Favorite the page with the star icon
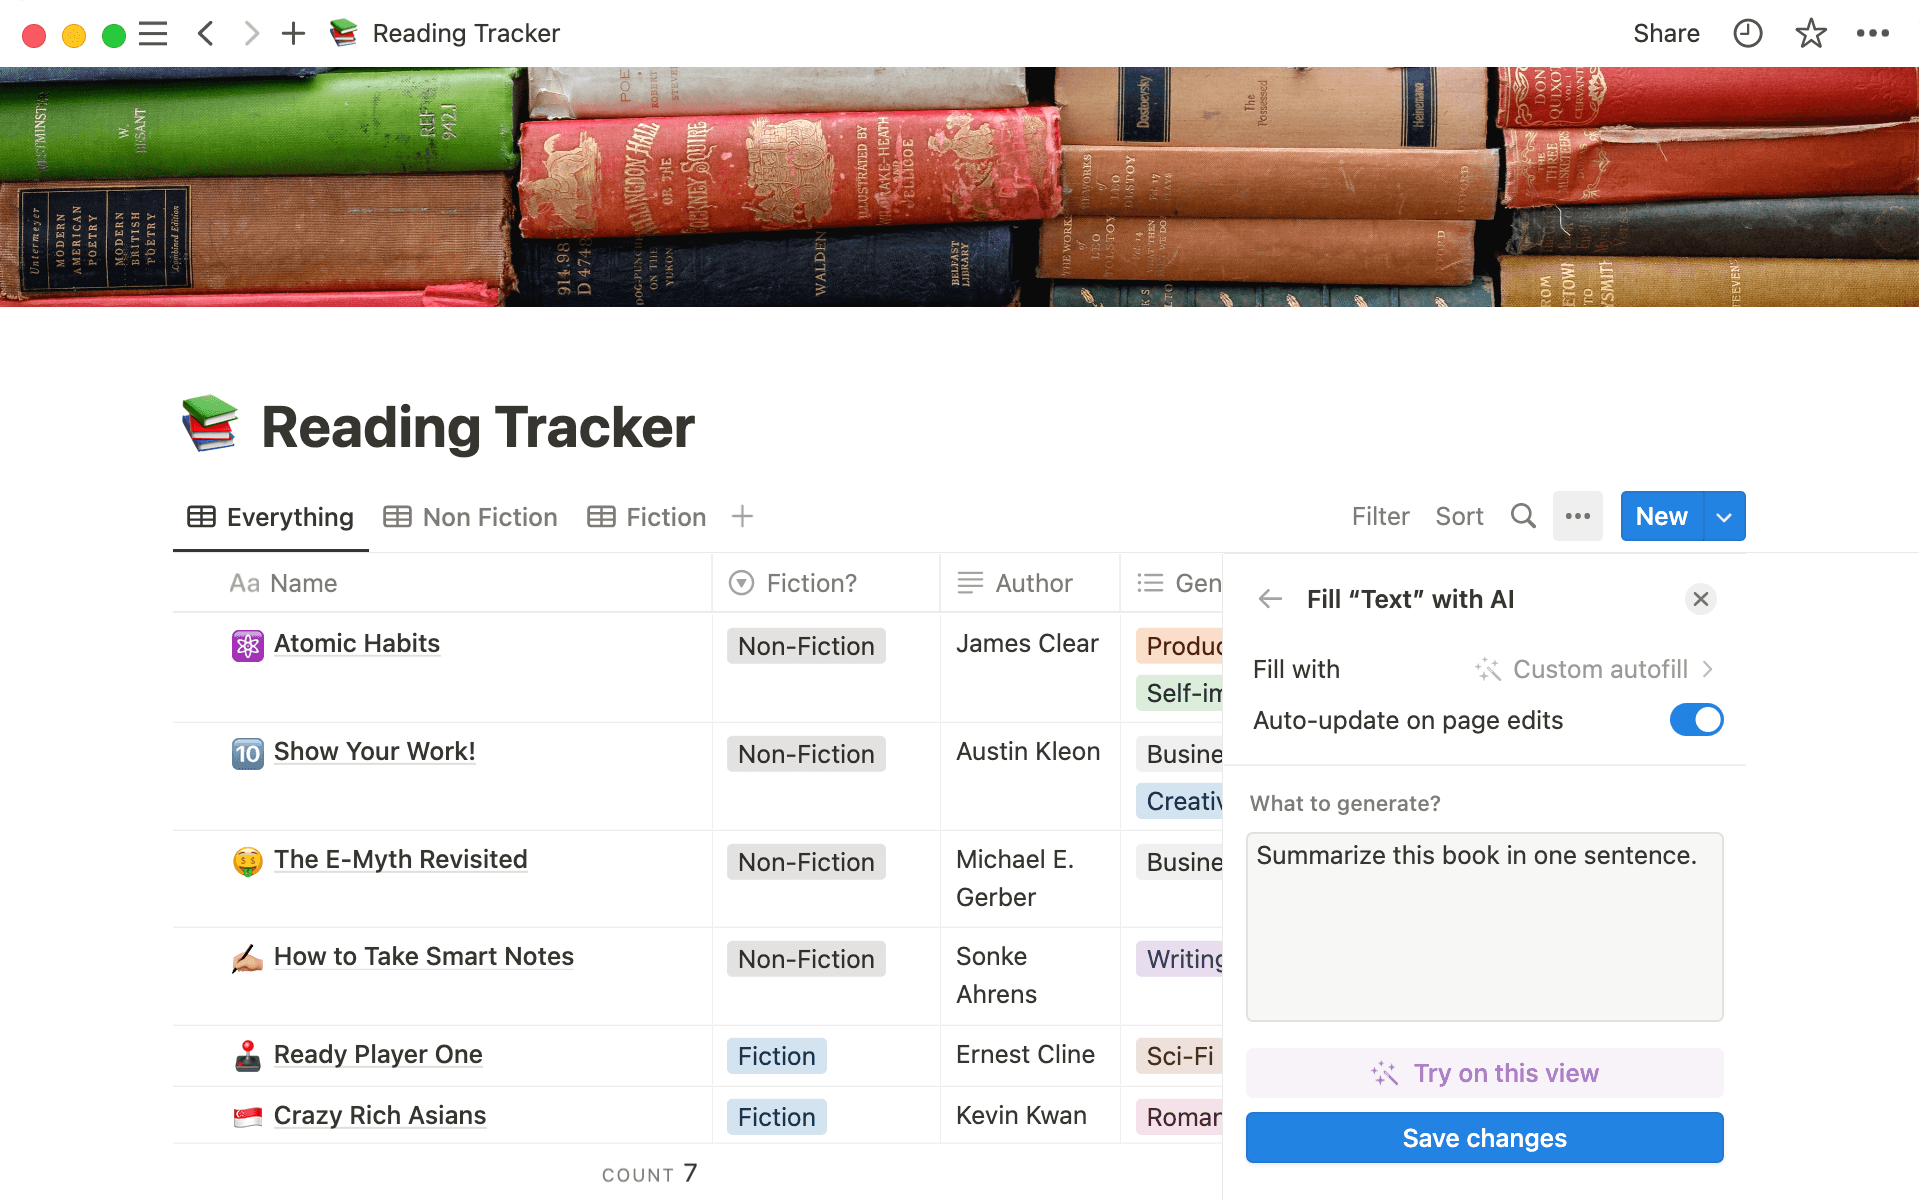Viewport: 1920px width, 1200px height. click(1810, 33)
